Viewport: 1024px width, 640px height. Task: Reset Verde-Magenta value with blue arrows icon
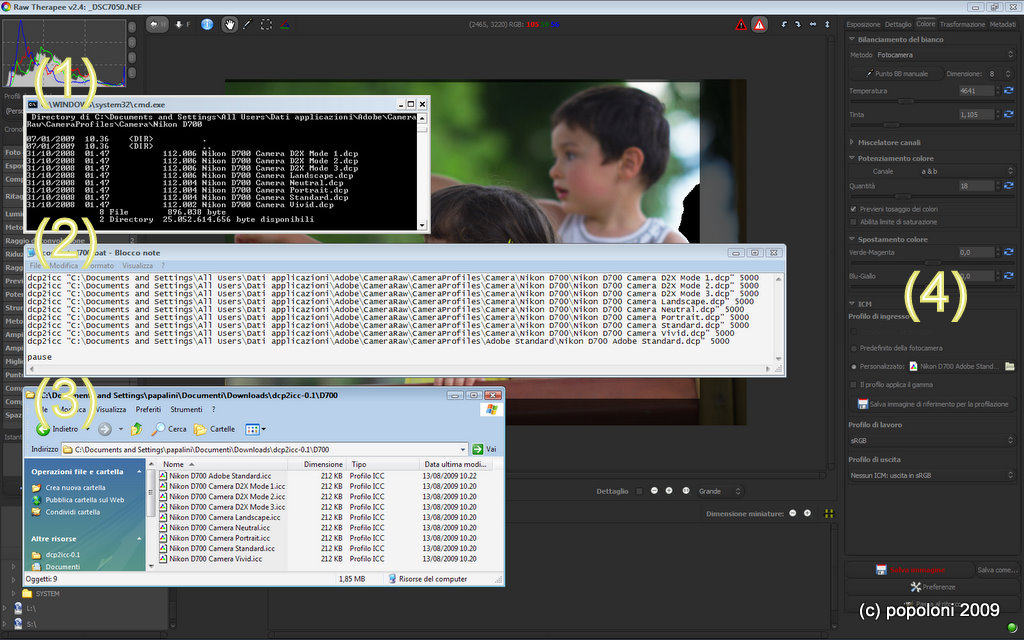click(1008, 252)
